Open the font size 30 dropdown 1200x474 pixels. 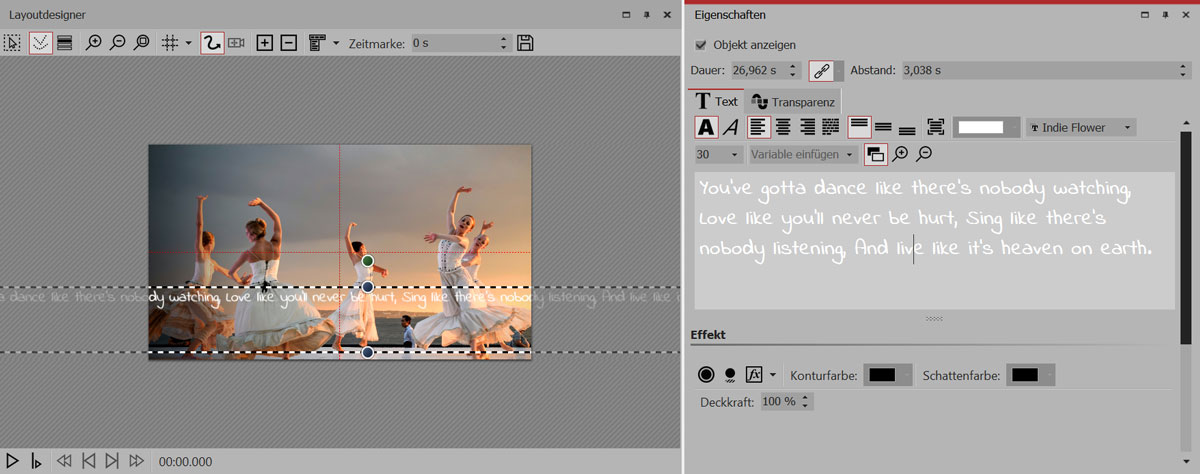718,154
